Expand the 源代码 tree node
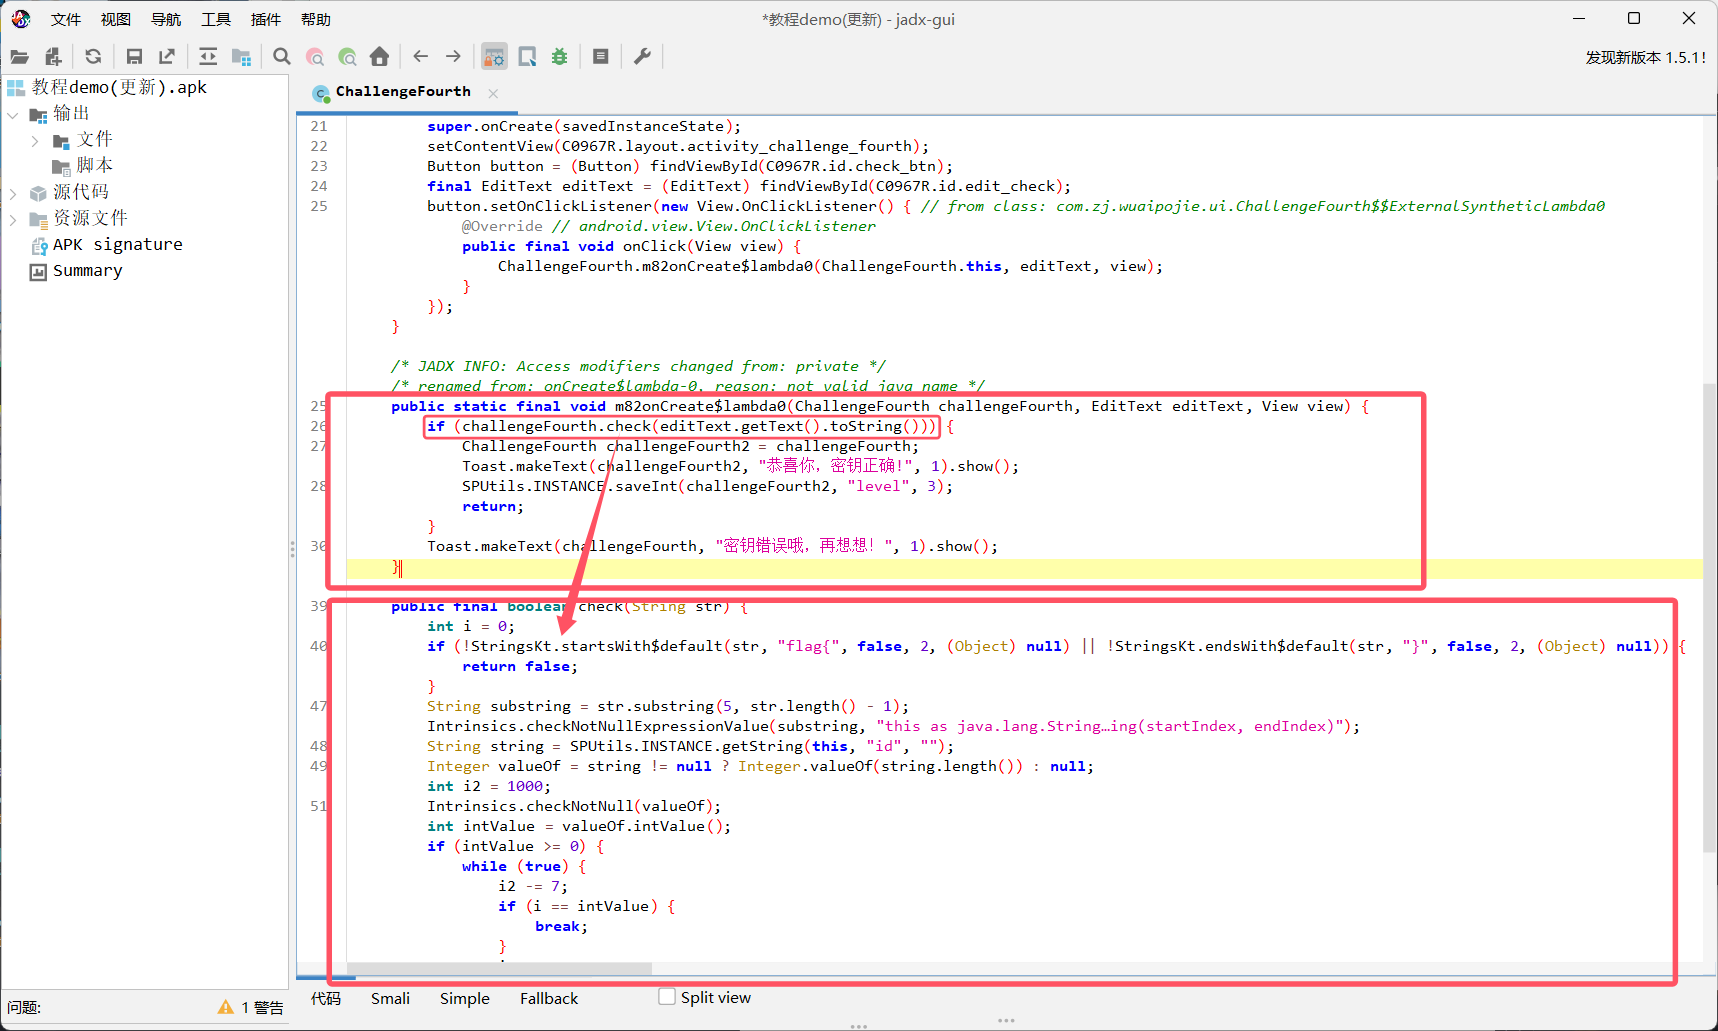Image resolution: width=1718 pixels, height=1031 pixels. [13, 193]
